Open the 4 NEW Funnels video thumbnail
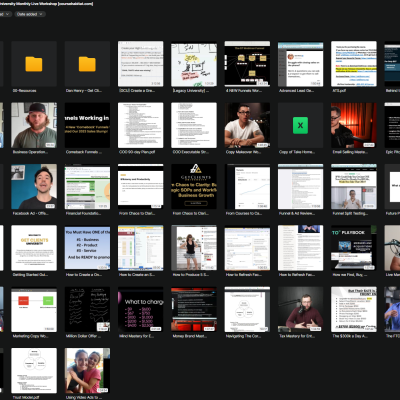The height and width of the screenshot is (400, 400). tap(247, 64)
